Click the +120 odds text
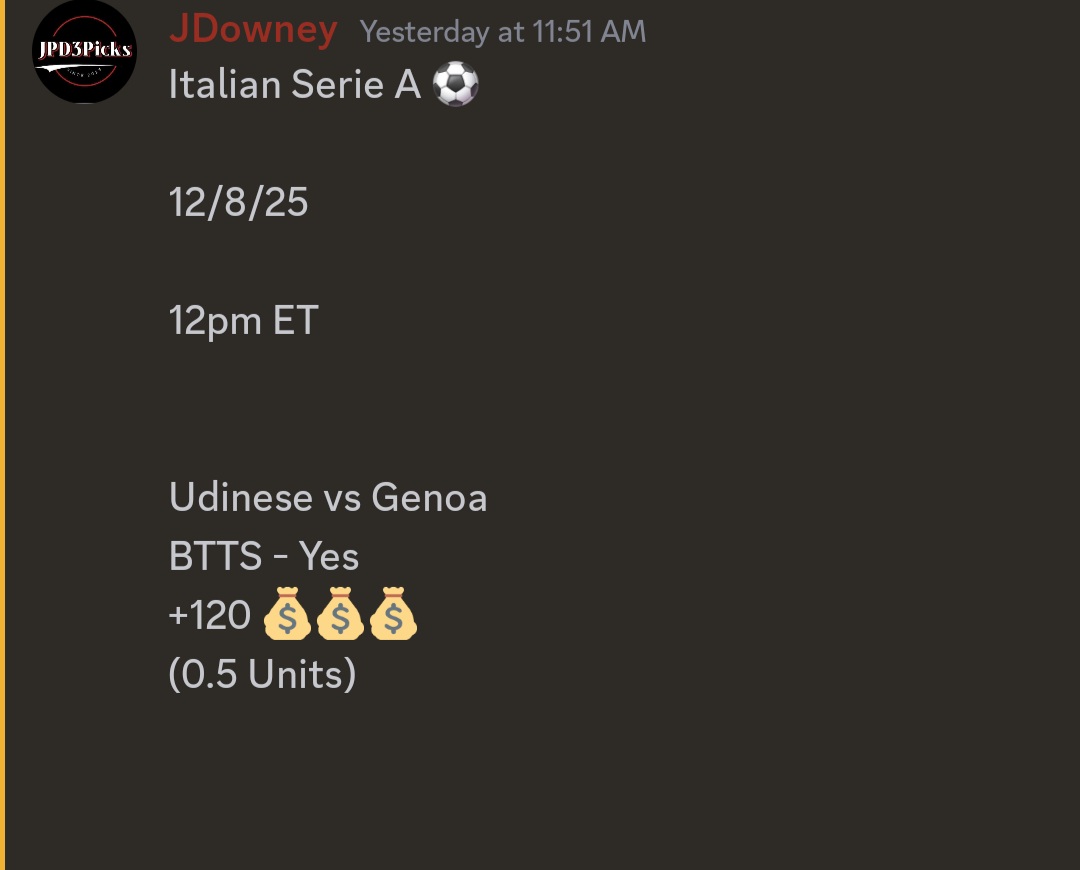The height and width of the screenshot is (870, 1080). point(210,616)
